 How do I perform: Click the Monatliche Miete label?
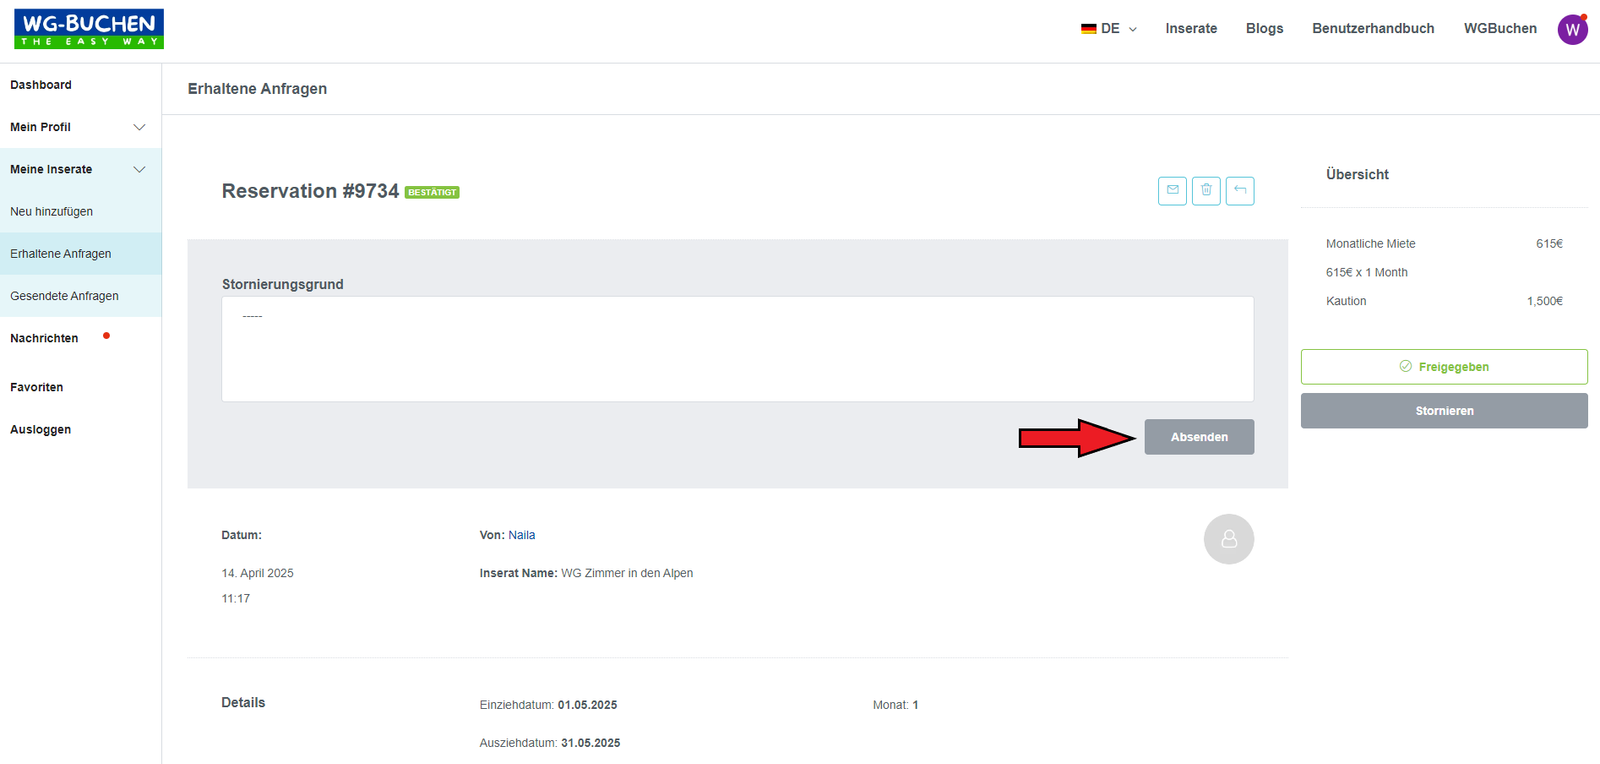(x=1370, y=244)
